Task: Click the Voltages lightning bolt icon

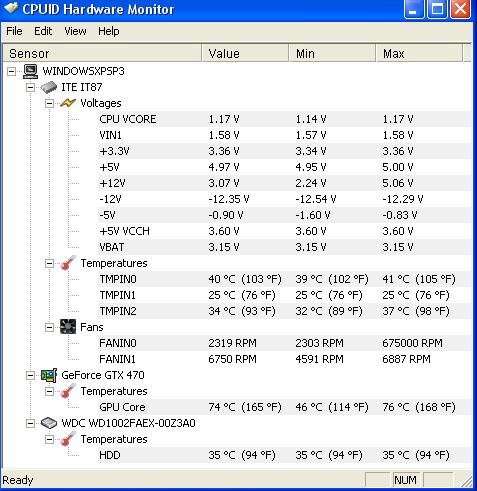Action: coord(68,103)
